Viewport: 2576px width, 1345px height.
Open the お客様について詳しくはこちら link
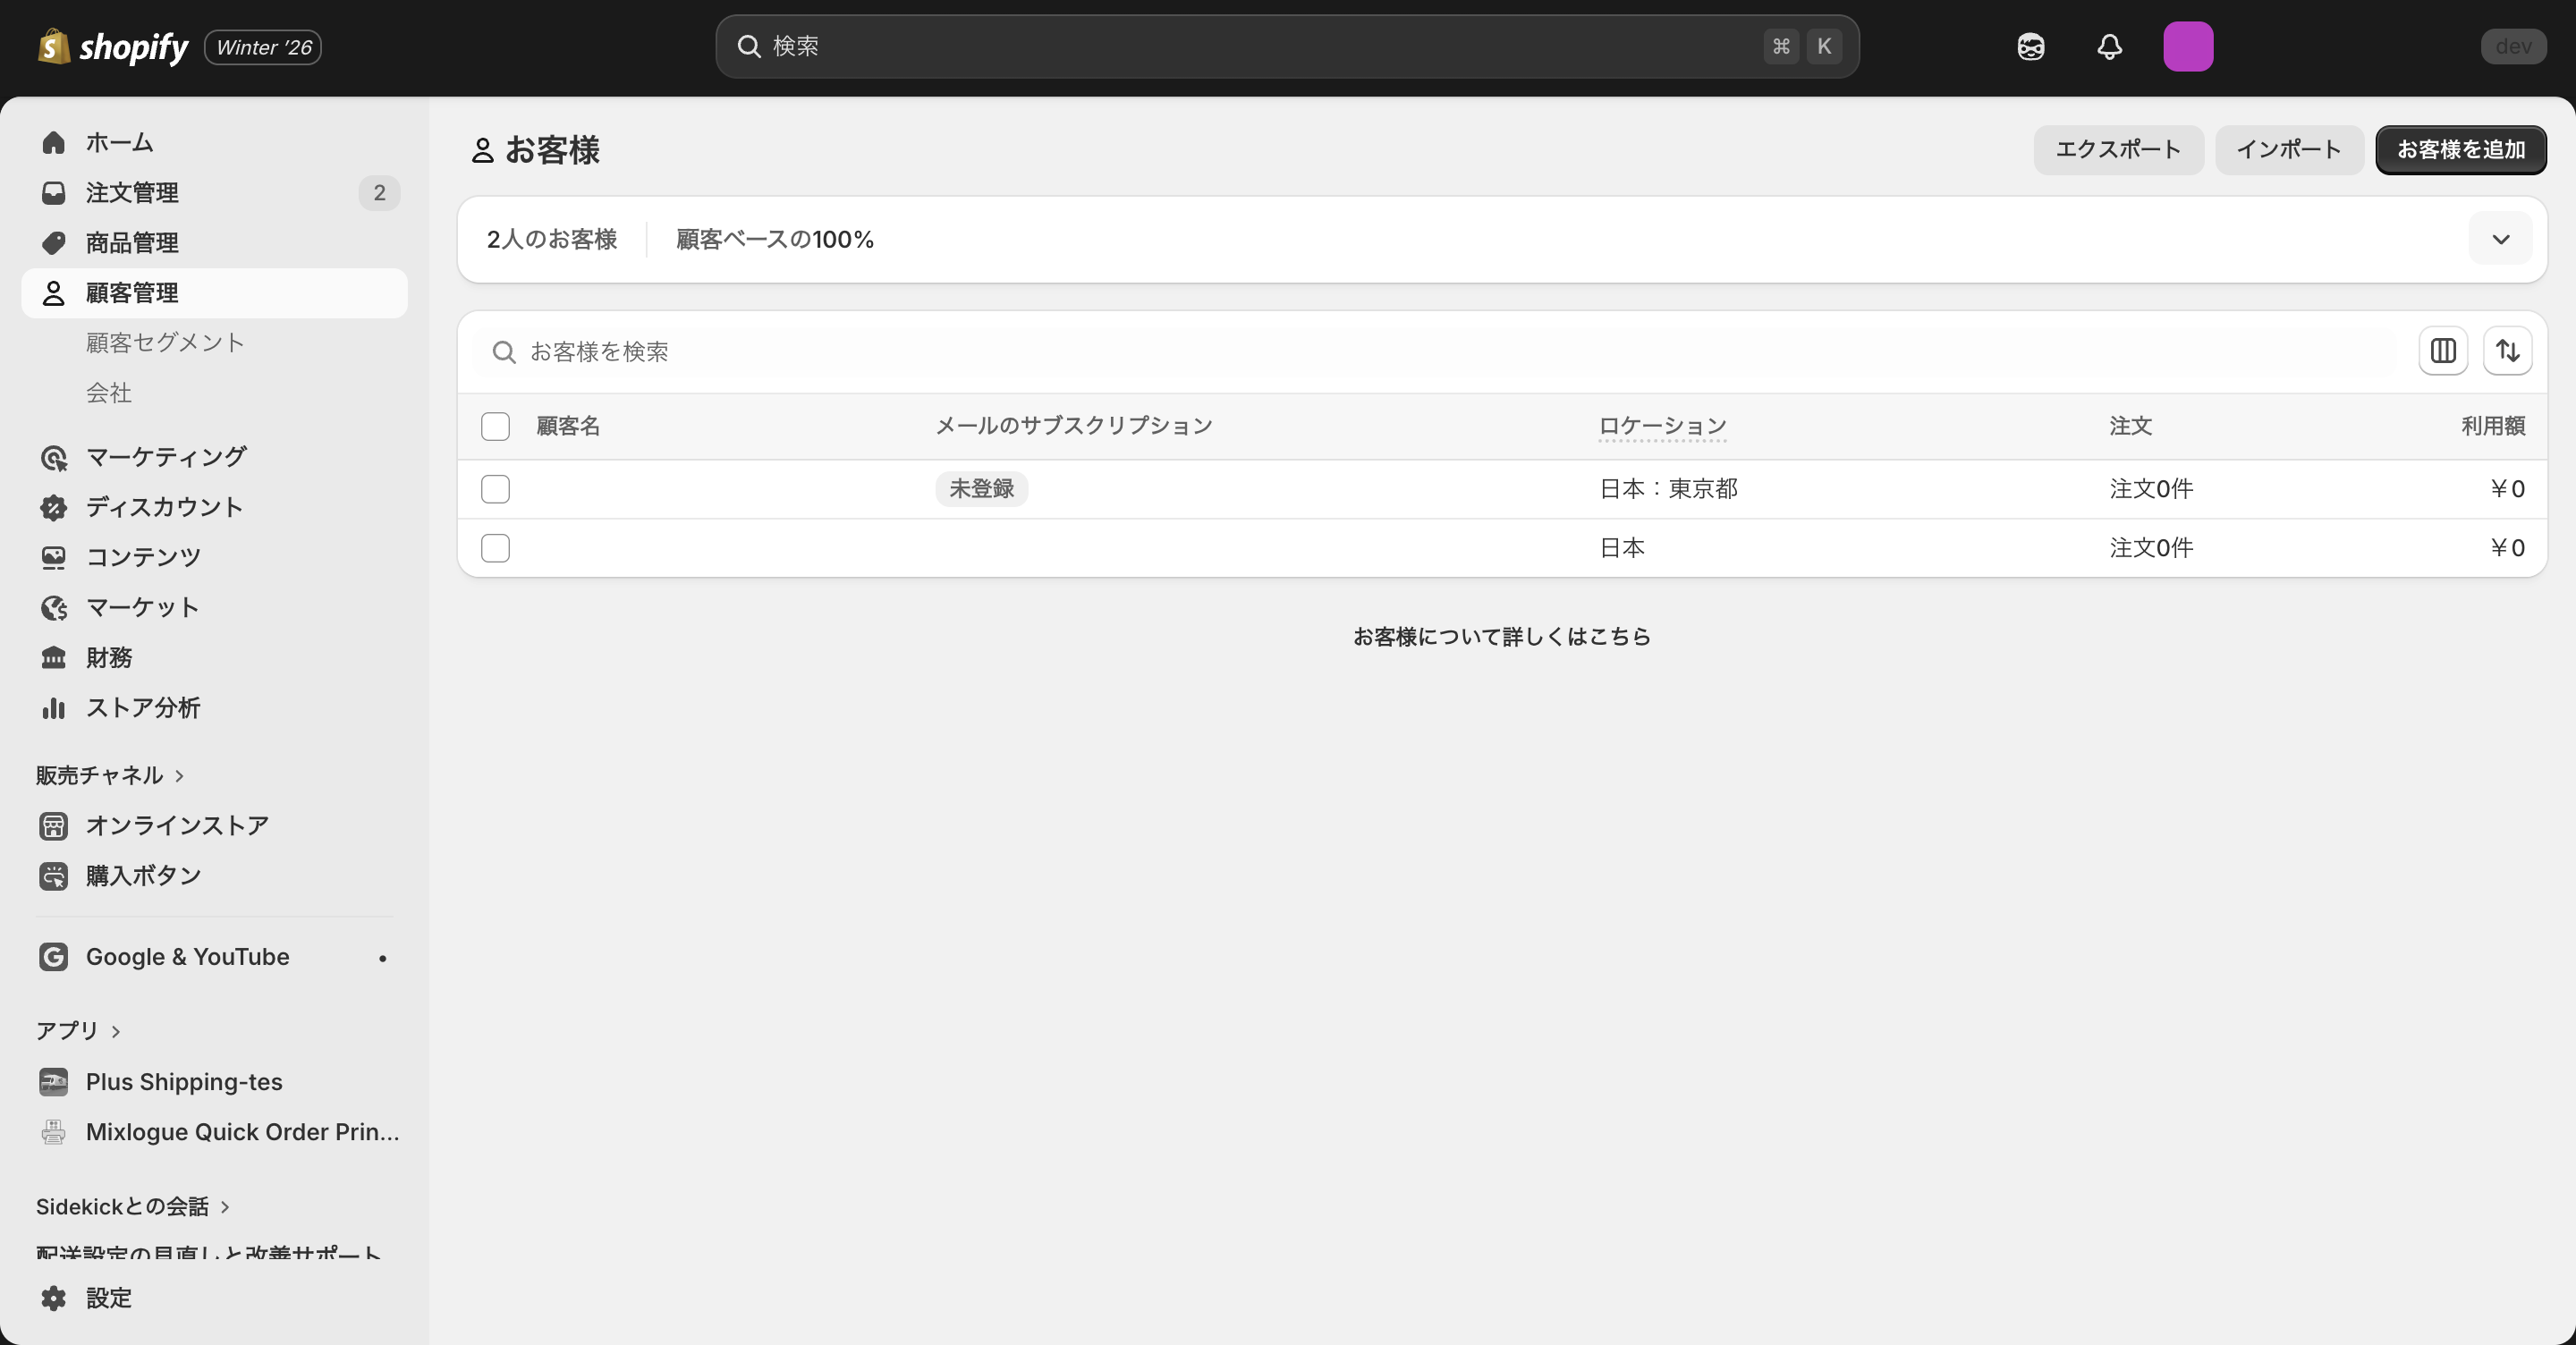(x=1501, y=636)
